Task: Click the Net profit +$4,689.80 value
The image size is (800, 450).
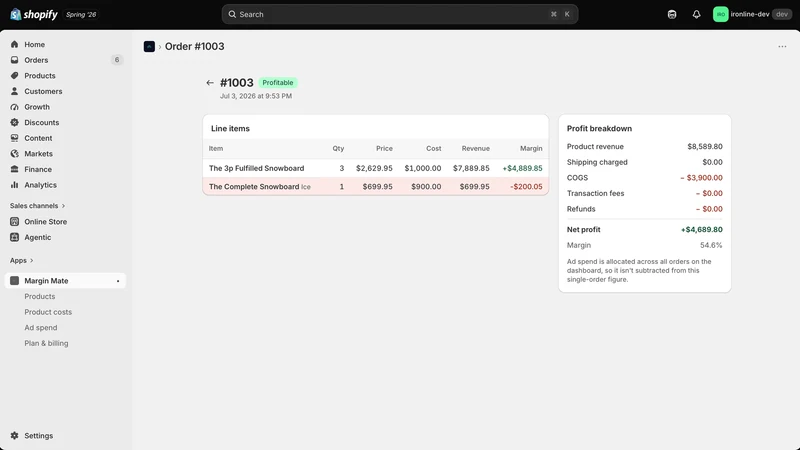Action: click(x=702, y=230)
